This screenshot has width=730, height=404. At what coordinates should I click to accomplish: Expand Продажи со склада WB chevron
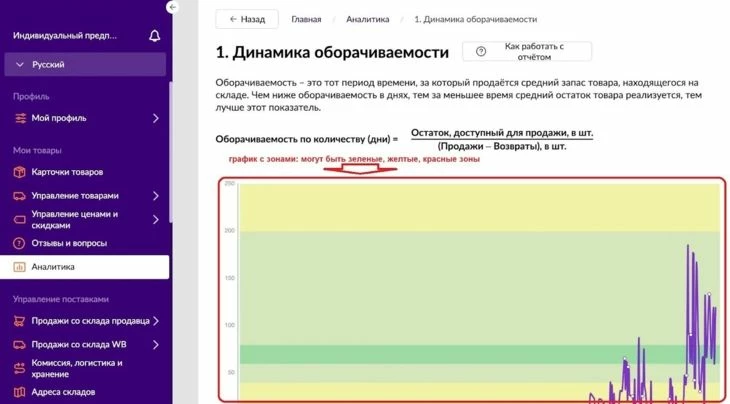pos(155,344)
